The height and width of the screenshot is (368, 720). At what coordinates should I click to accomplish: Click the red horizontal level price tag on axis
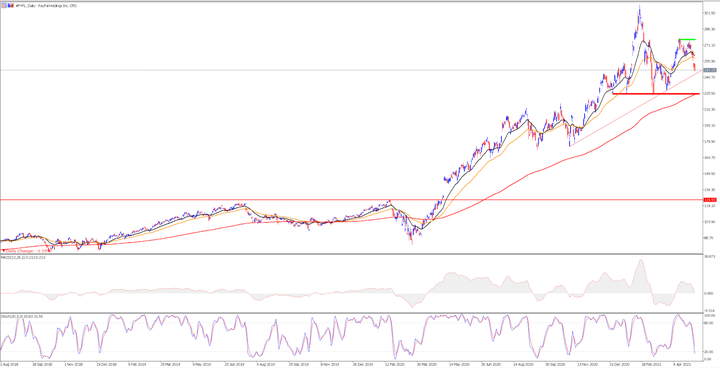[x=710, y=200]
